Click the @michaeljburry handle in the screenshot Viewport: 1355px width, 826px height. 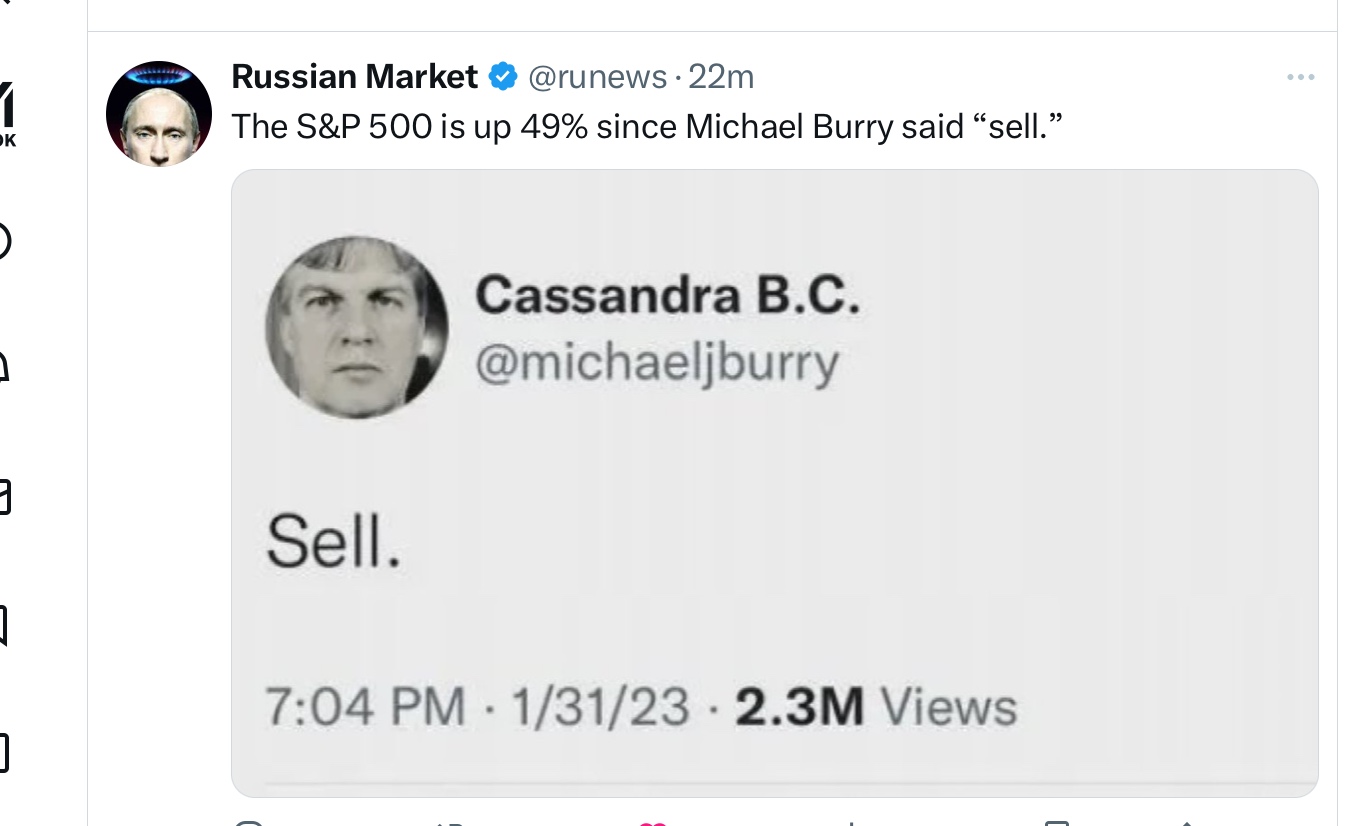[x=656, y=365]
